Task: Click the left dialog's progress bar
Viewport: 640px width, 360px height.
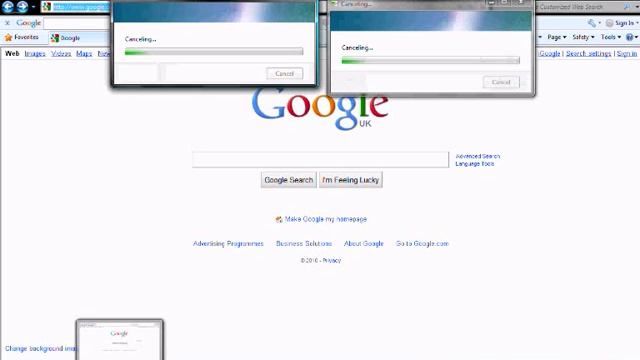Action: tap(214, 51)
